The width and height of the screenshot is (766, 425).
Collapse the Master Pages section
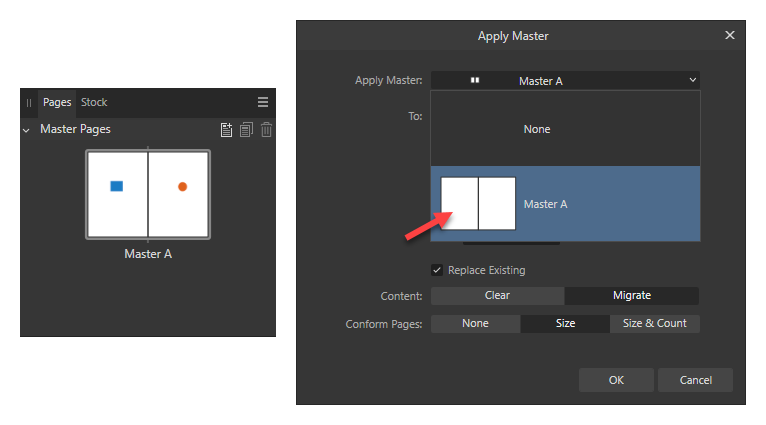(26, 130)
